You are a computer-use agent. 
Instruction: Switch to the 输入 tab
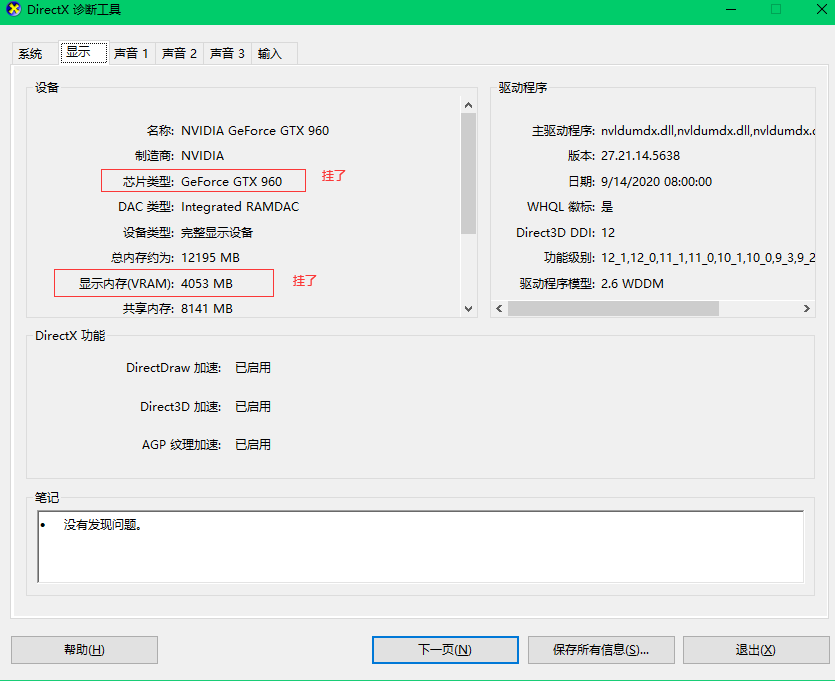pyautogui.click(x=274, y=54)
